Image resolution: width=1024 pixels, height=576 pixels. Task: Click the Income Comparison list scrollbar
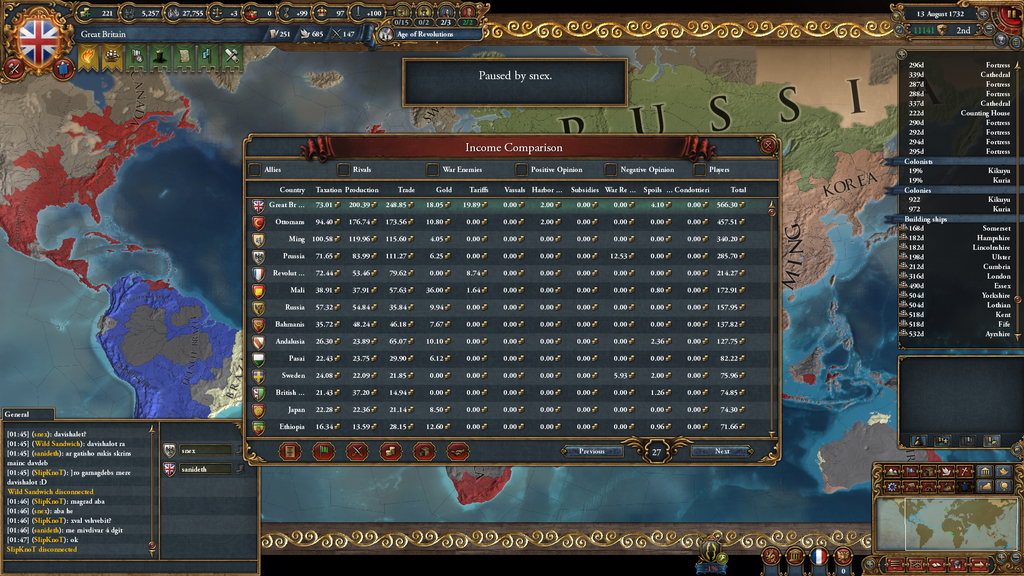pyautogui.click(x=772, y=319)
